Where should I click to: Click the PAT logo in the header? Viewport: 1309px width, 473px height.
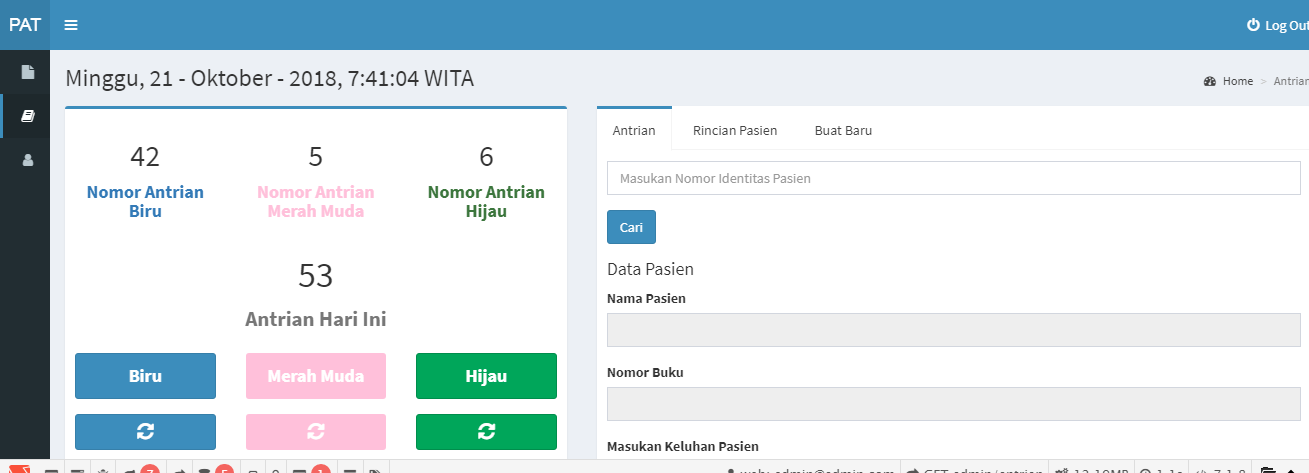pyautogui.click(x=25, y=25)
